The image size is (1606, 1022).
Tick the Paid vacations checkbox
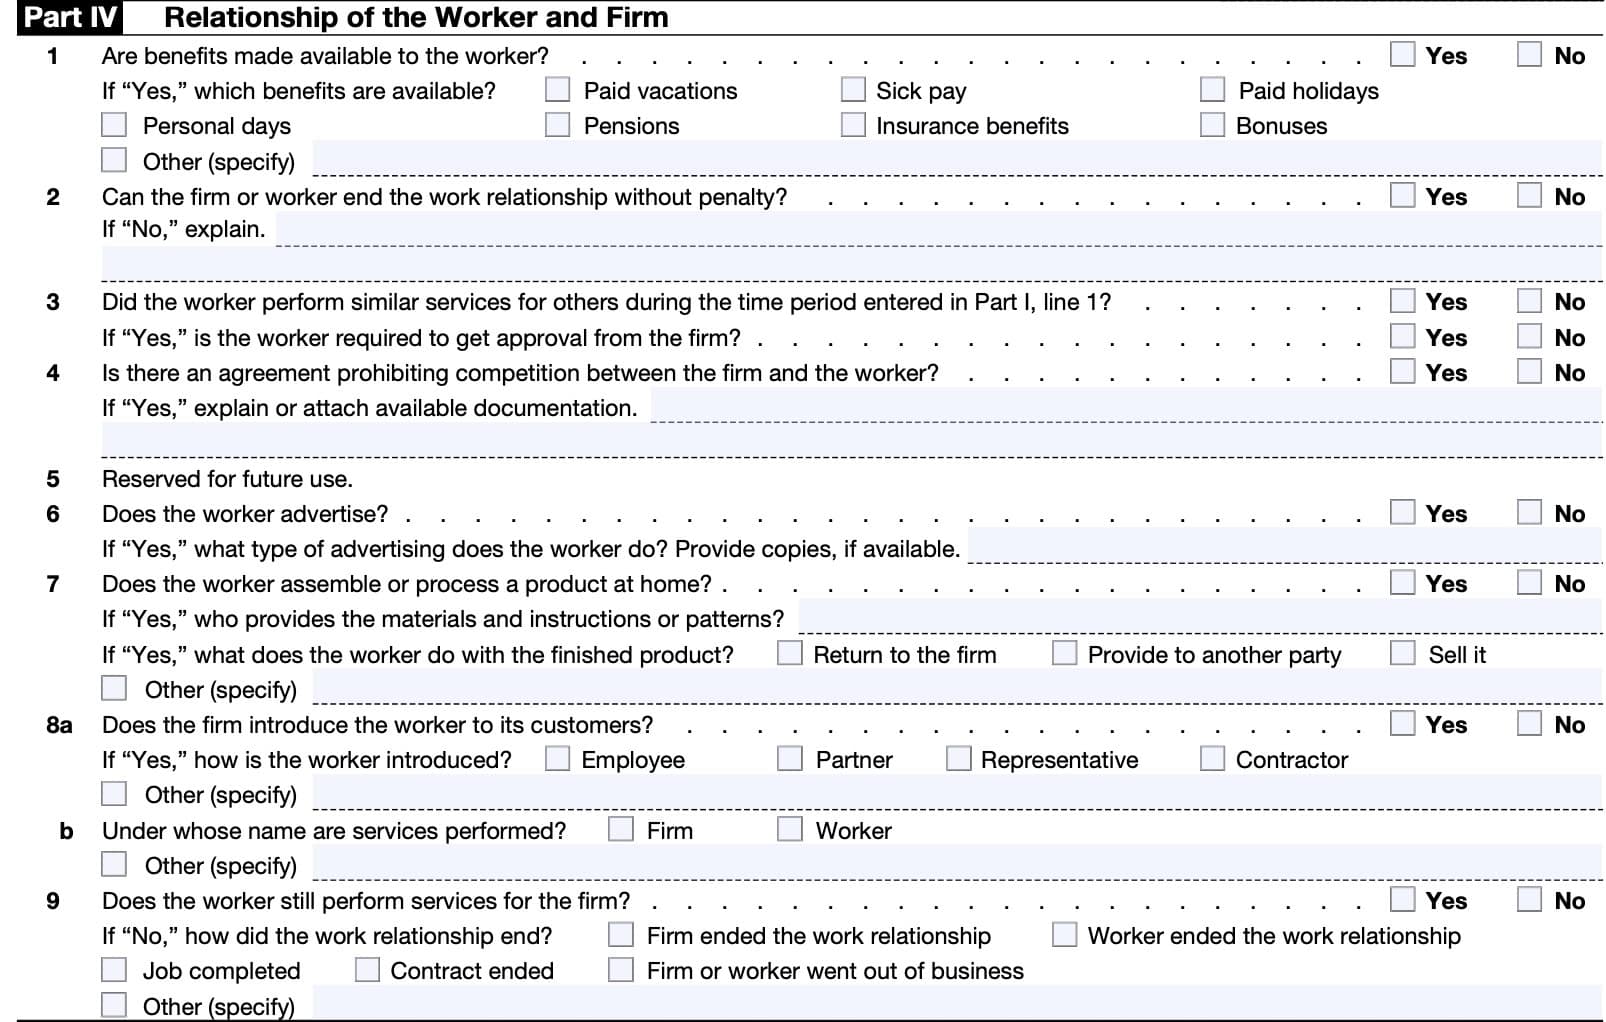coord(557,90)
